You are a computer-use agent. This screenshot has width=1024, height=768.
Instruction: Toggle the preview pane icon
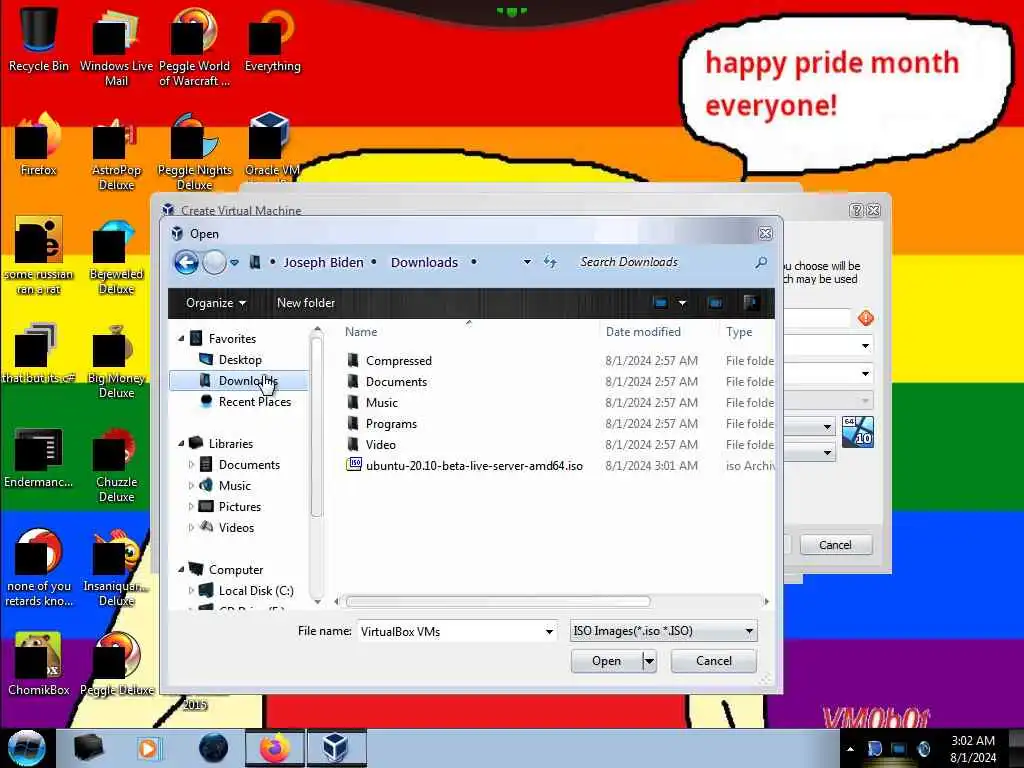tap(715, 302)
